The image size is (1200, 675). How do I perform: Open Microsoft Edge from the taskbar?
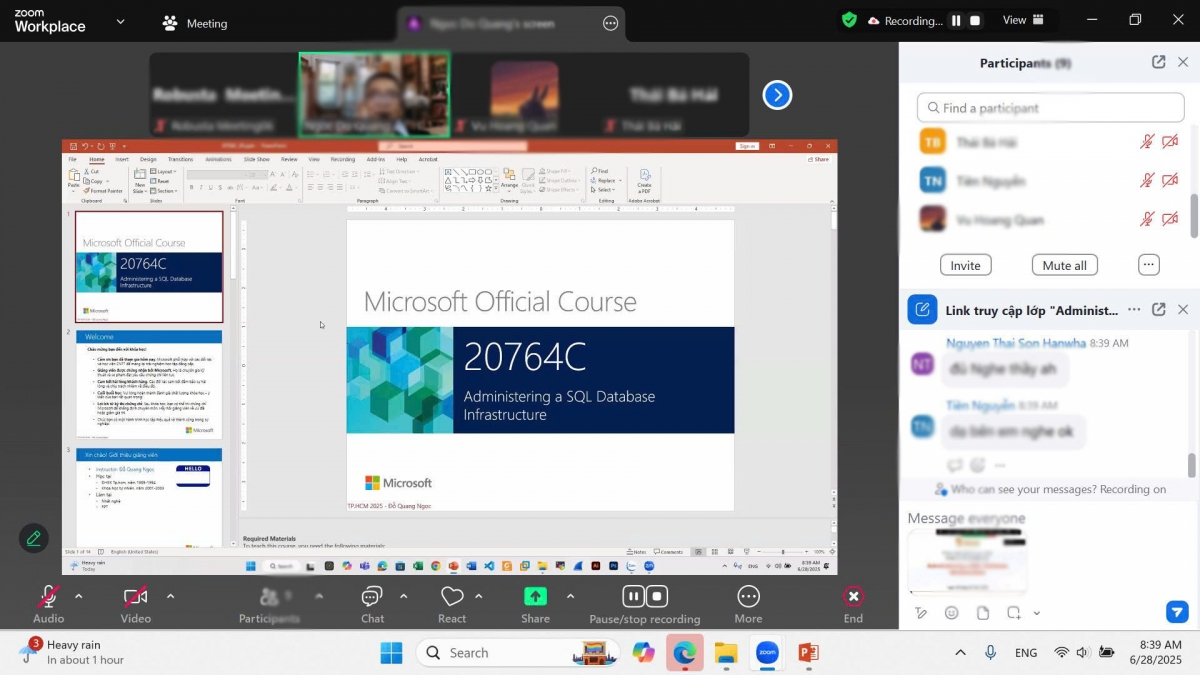point(685,653)
